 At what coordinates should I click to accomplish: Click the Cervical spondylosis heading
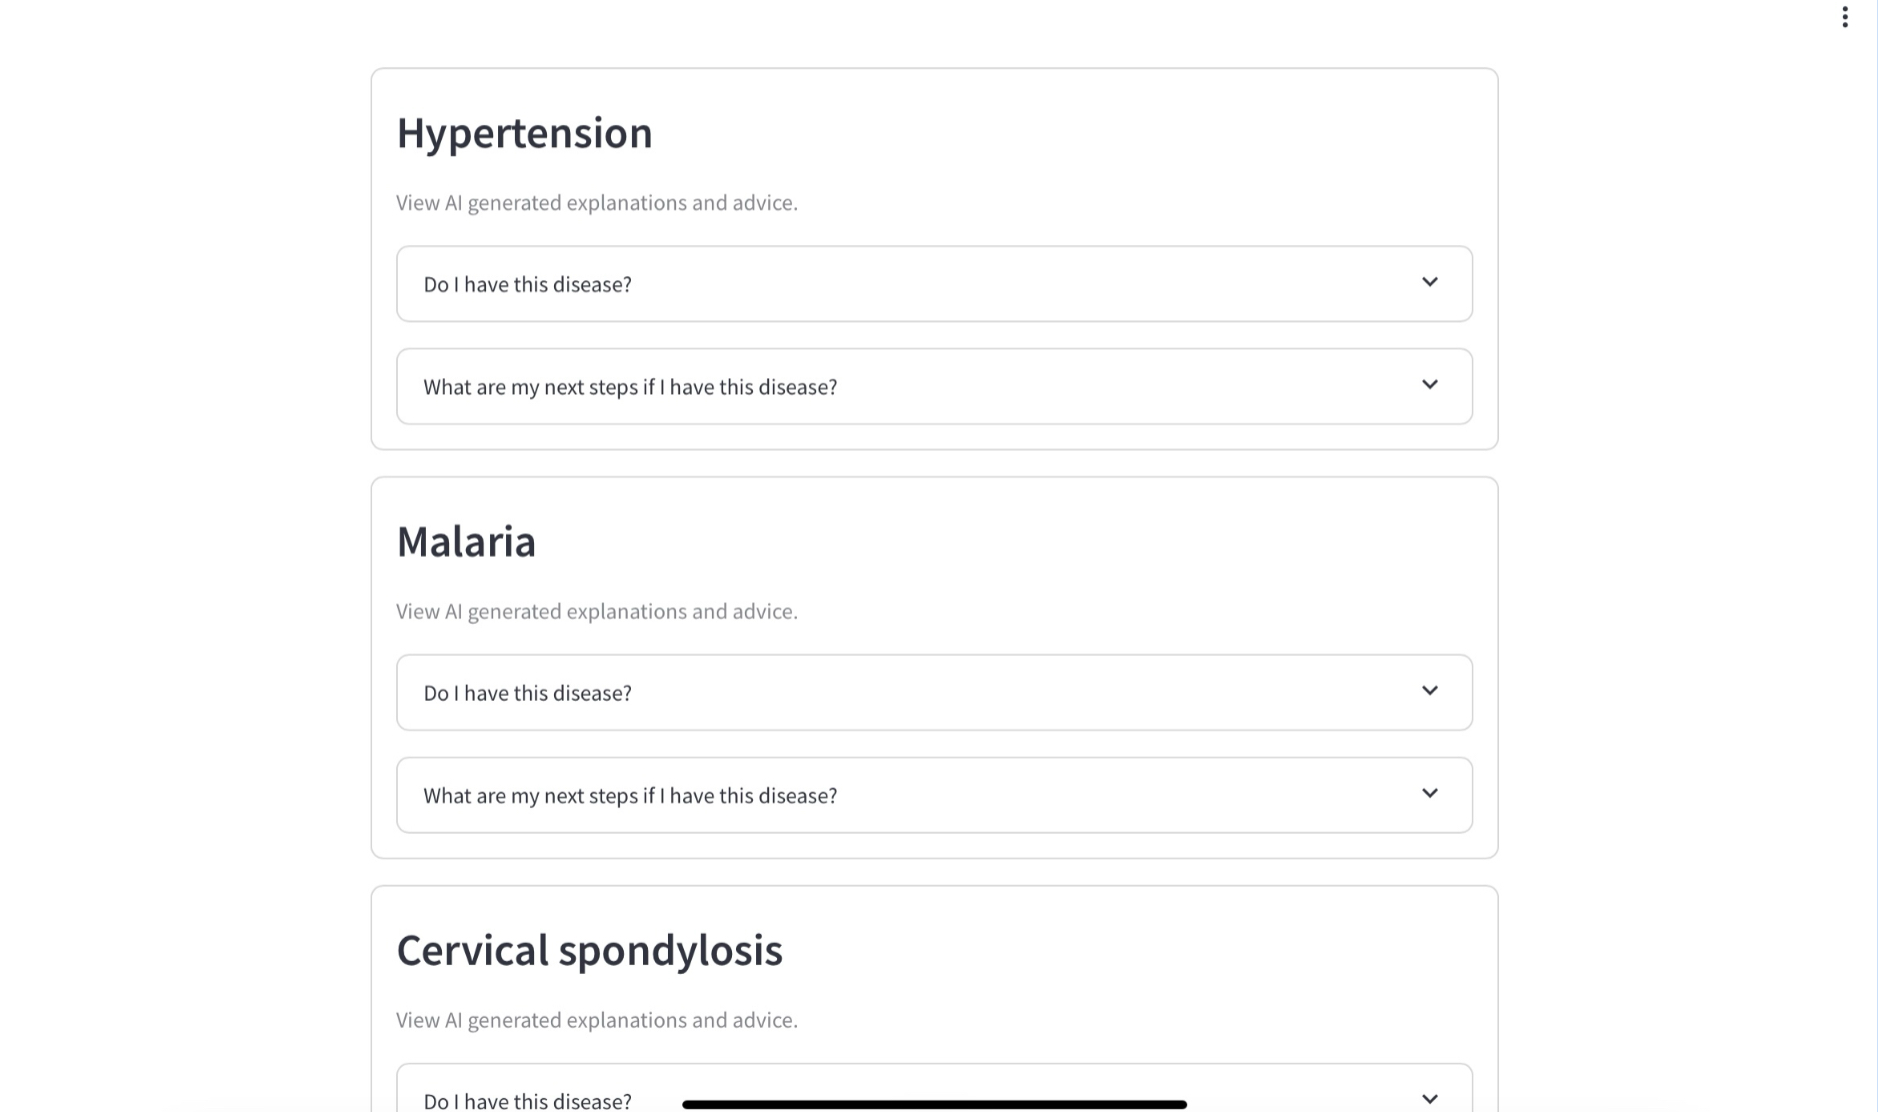coord(589,950)
